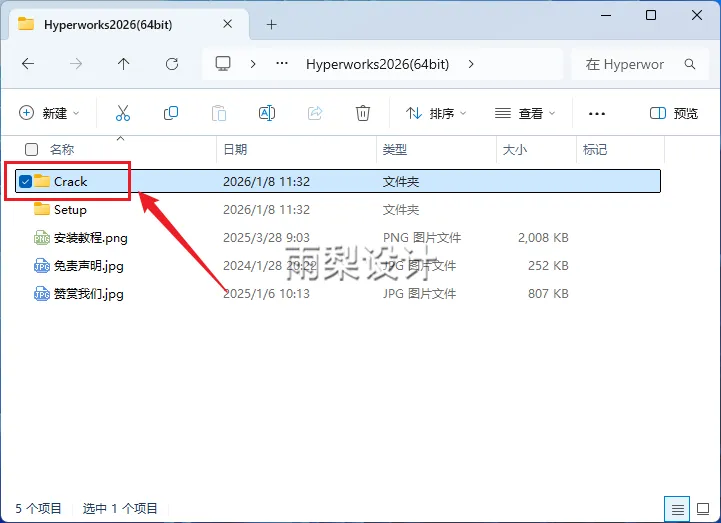Click the Share icon in toolbar

[315, 113]
